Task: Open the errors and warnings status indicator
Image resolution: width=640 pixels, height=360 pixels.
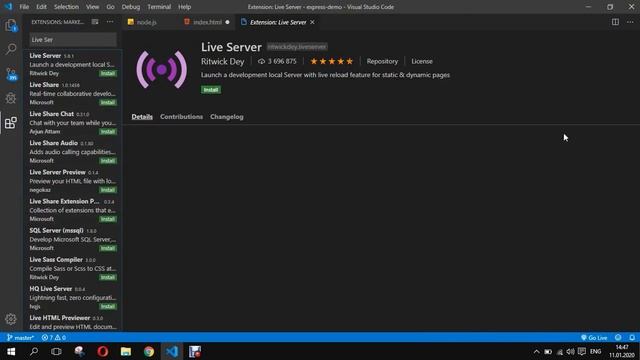Action: pyautogui.click(x=54, y=338)
